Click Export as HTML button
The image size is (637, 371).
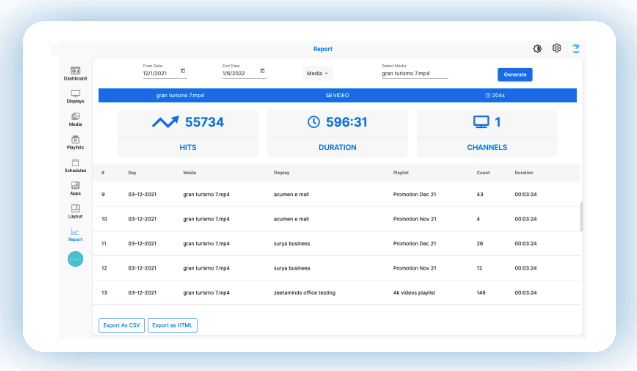pyautogui.click(x=172, y=325)
